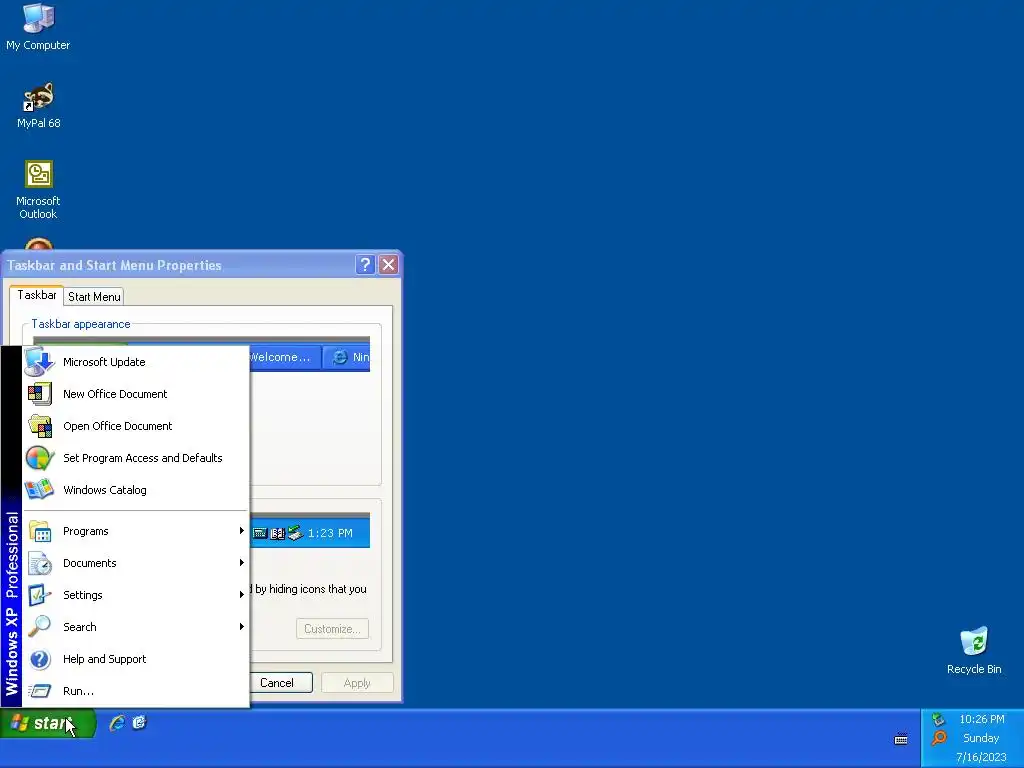Expand the Search submenu
Image resolution: width=1024 pixels, height=768 pixels.
136,627
